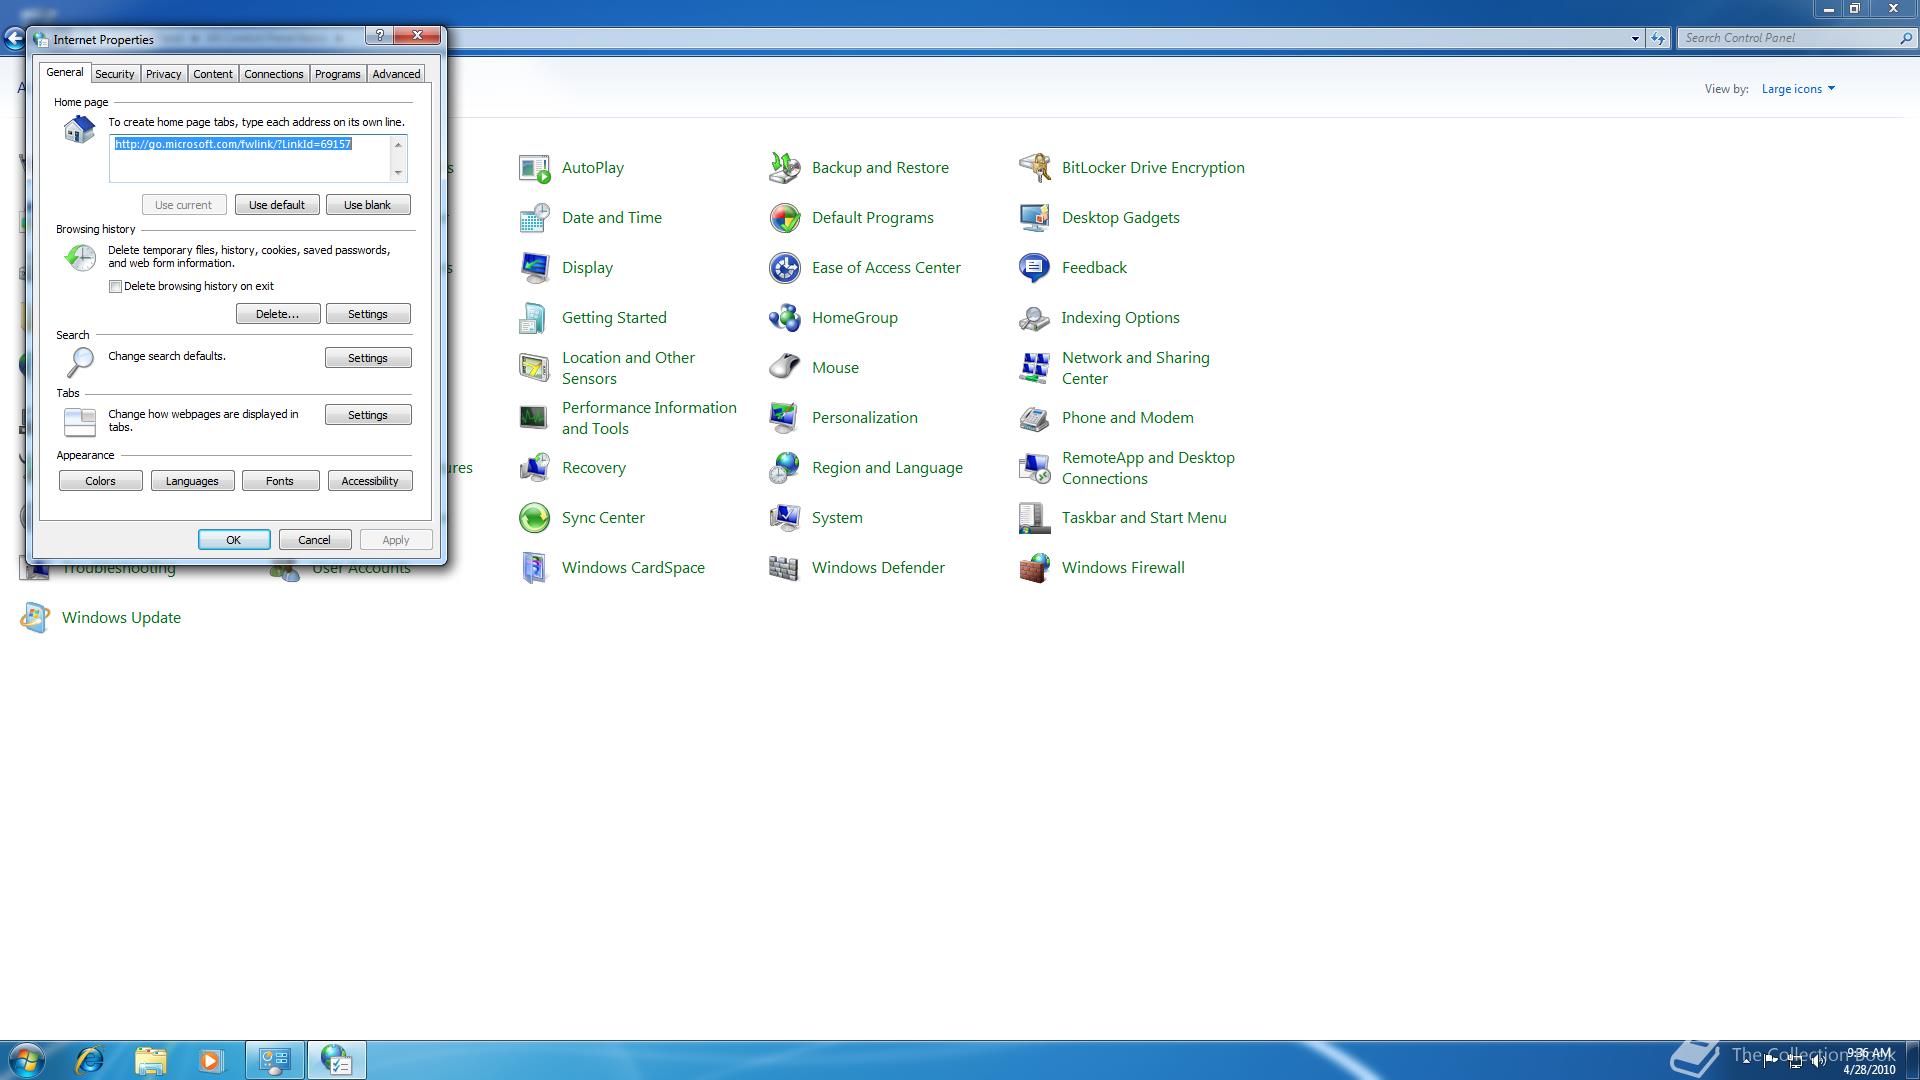Switch to the Connections tab
Screen dimensions: 1920x1080
tap(274, 74)
